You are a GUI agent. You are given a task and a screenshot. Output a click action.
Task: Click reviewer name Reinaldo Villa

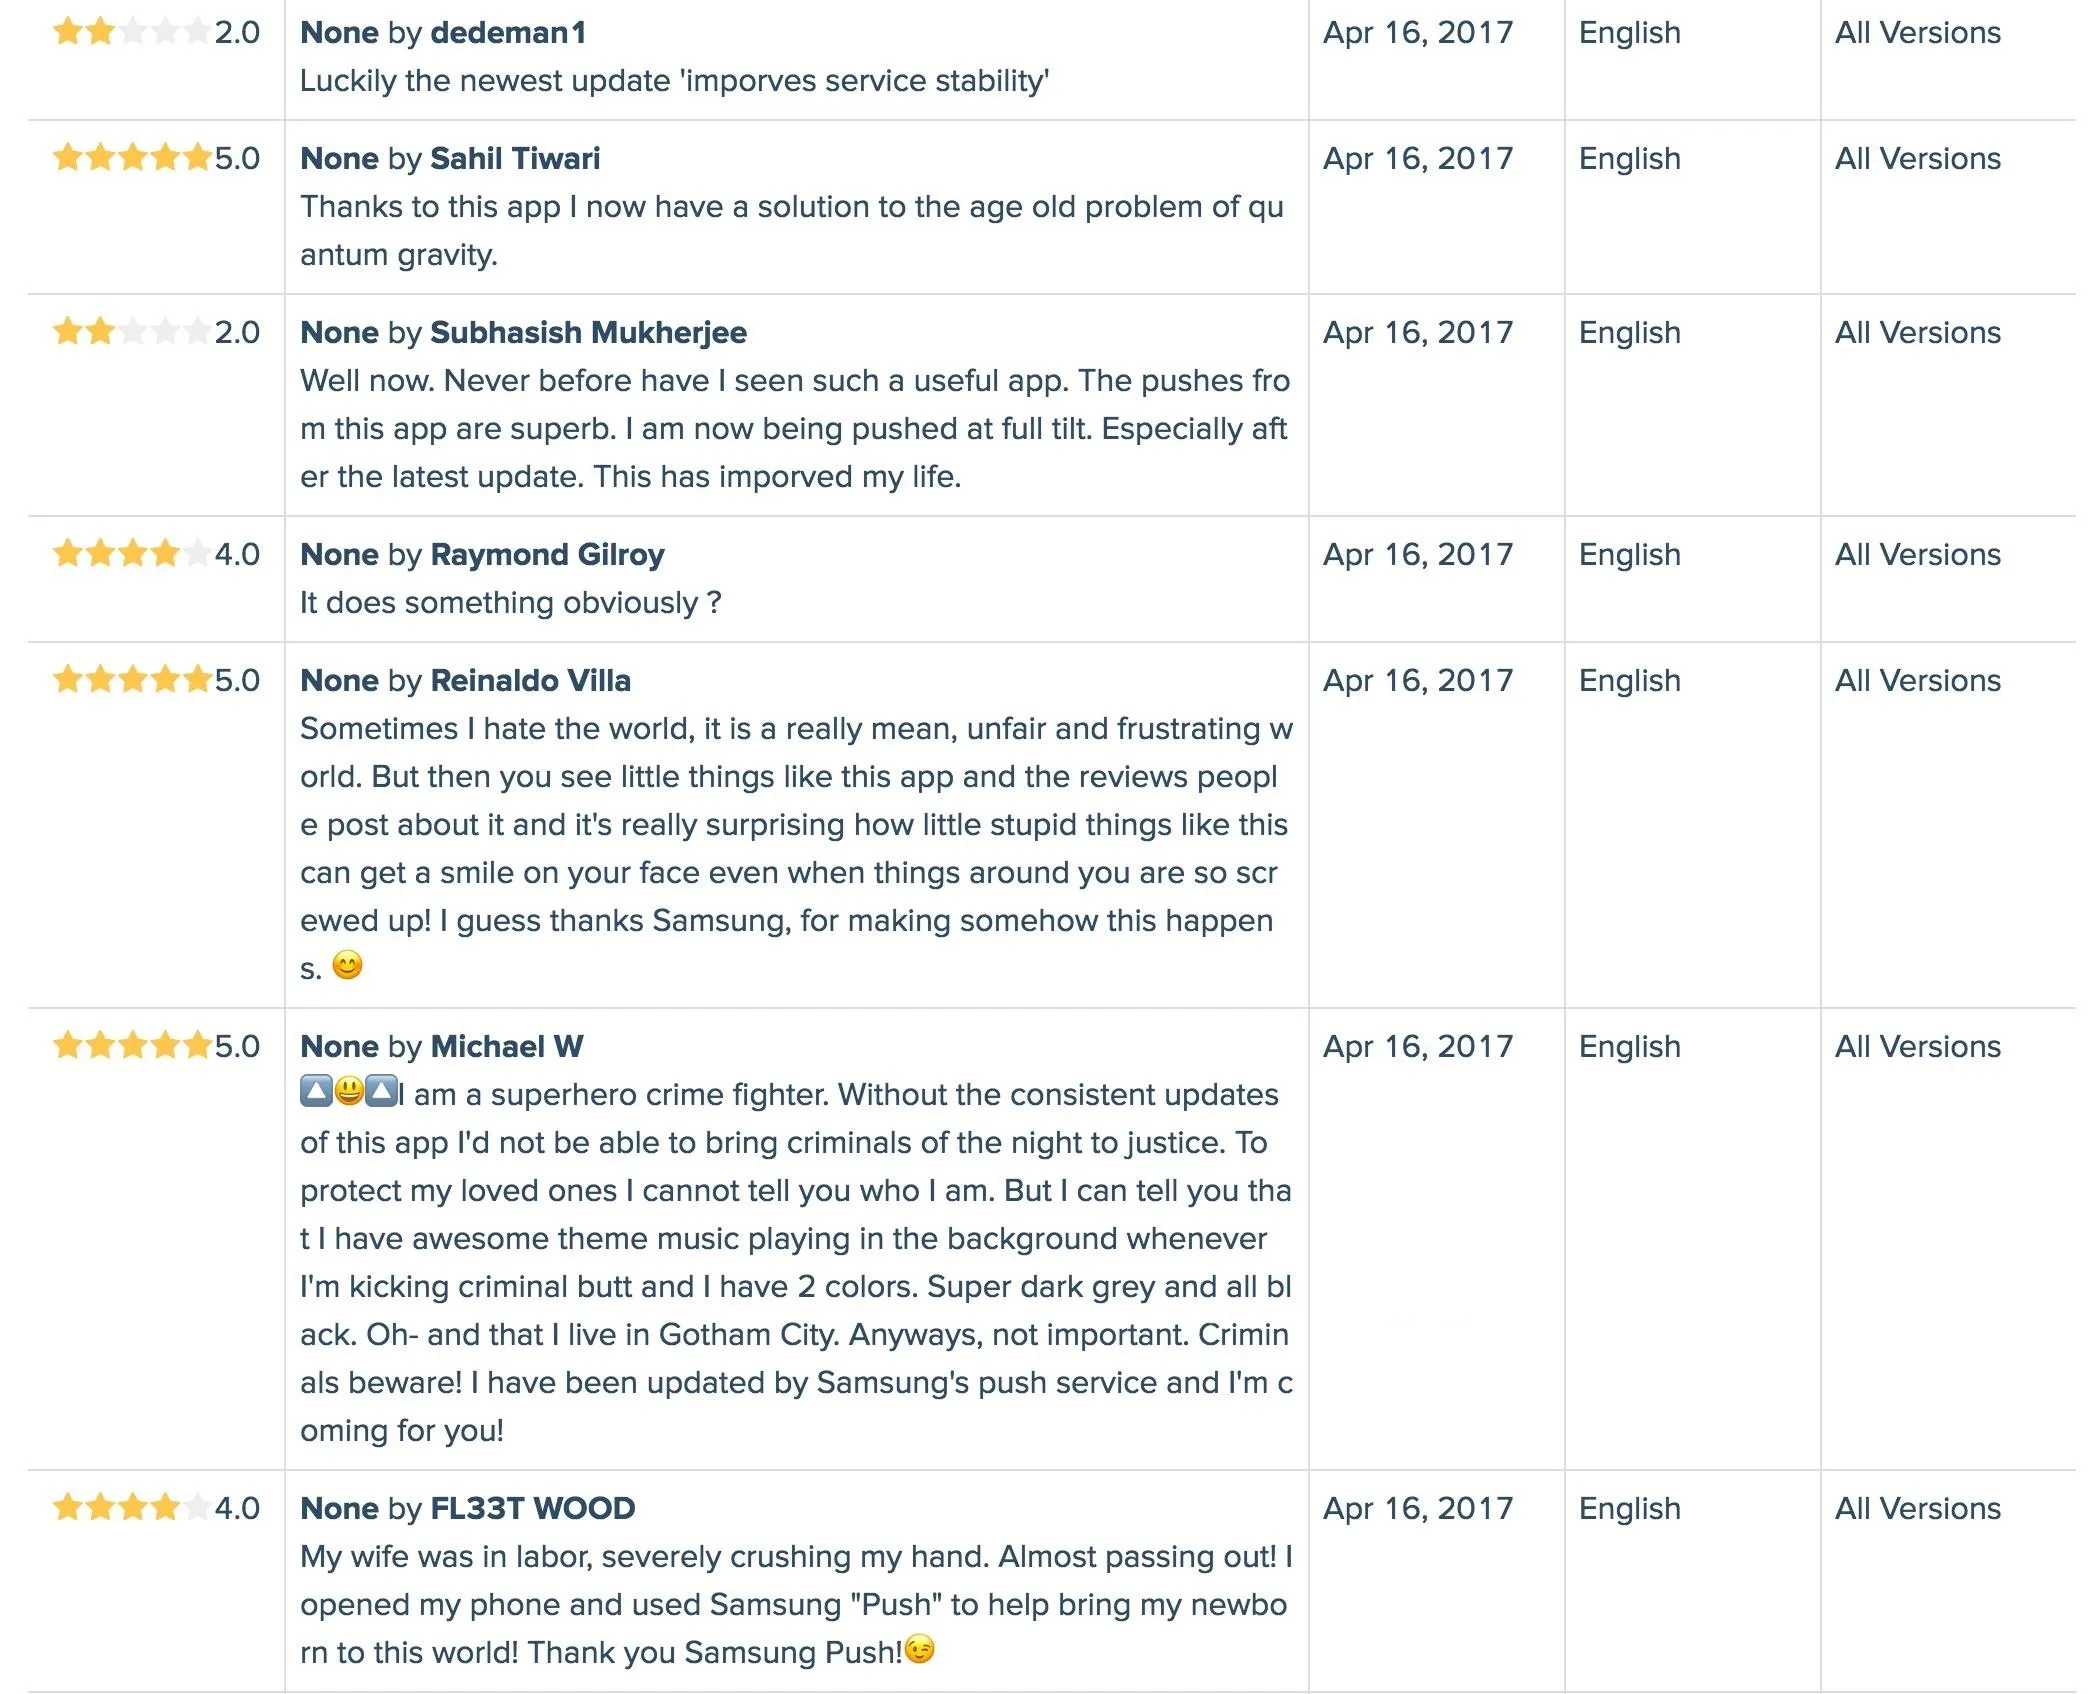point(530,680)
